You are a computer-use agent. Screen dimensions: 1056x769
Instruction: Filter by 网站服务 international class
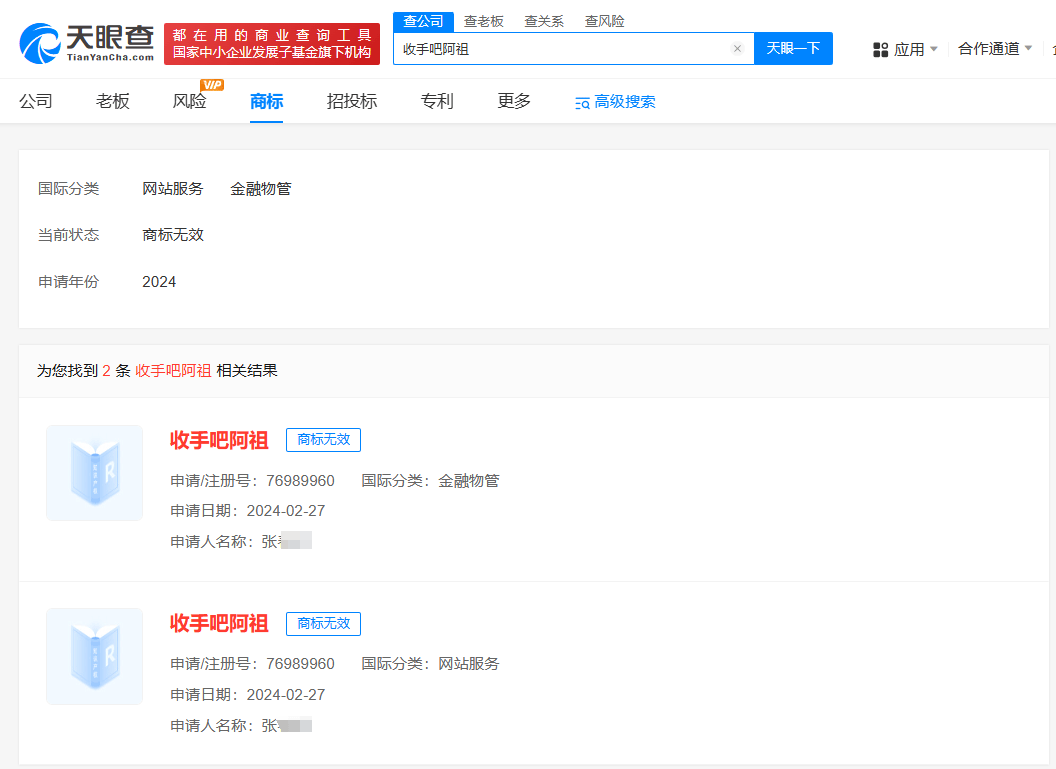pyautogui.click(x=173, y=188)
